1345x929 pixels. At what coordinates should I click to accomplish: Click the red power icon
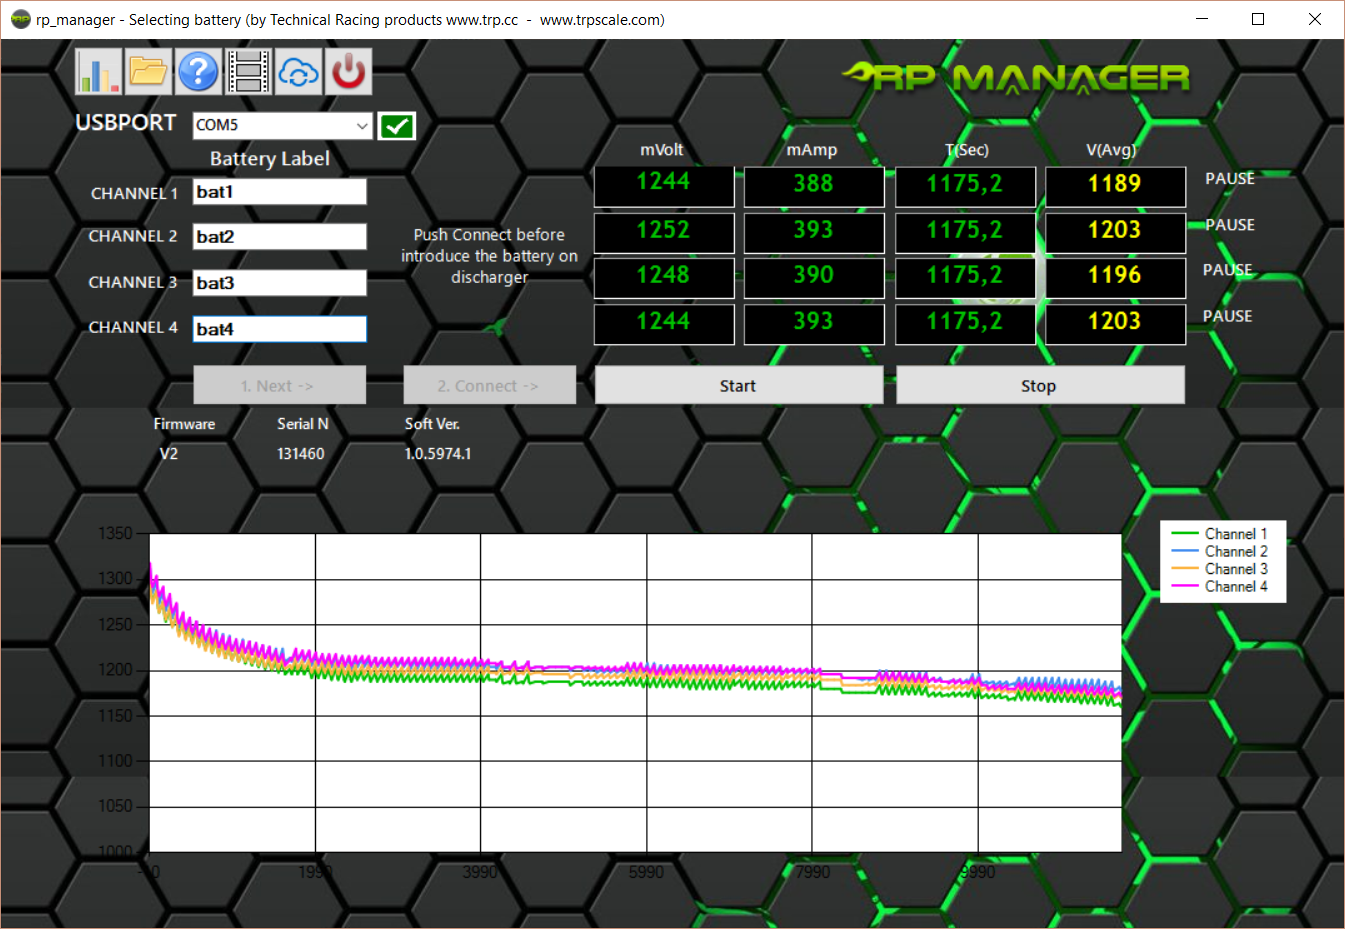[348, 71]
